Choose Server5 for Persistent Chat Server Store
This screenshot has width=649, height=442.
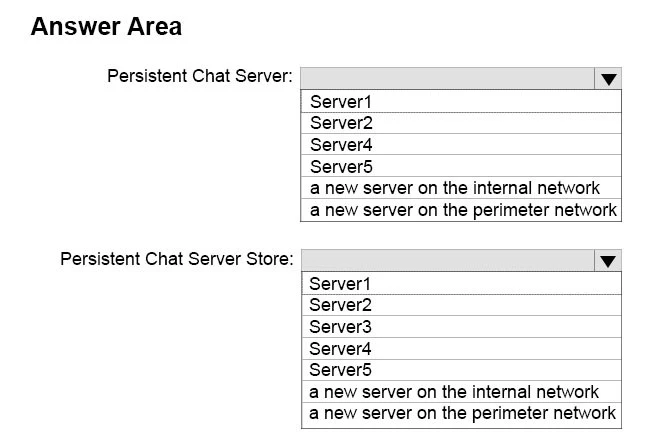460,370
